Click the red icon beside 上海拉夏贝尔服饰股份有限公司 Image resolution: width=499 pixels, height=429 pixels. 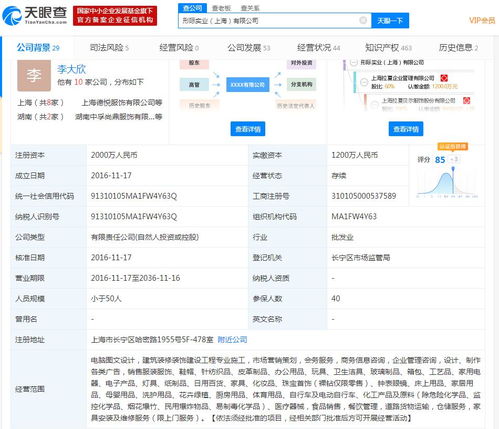(466, 100)
